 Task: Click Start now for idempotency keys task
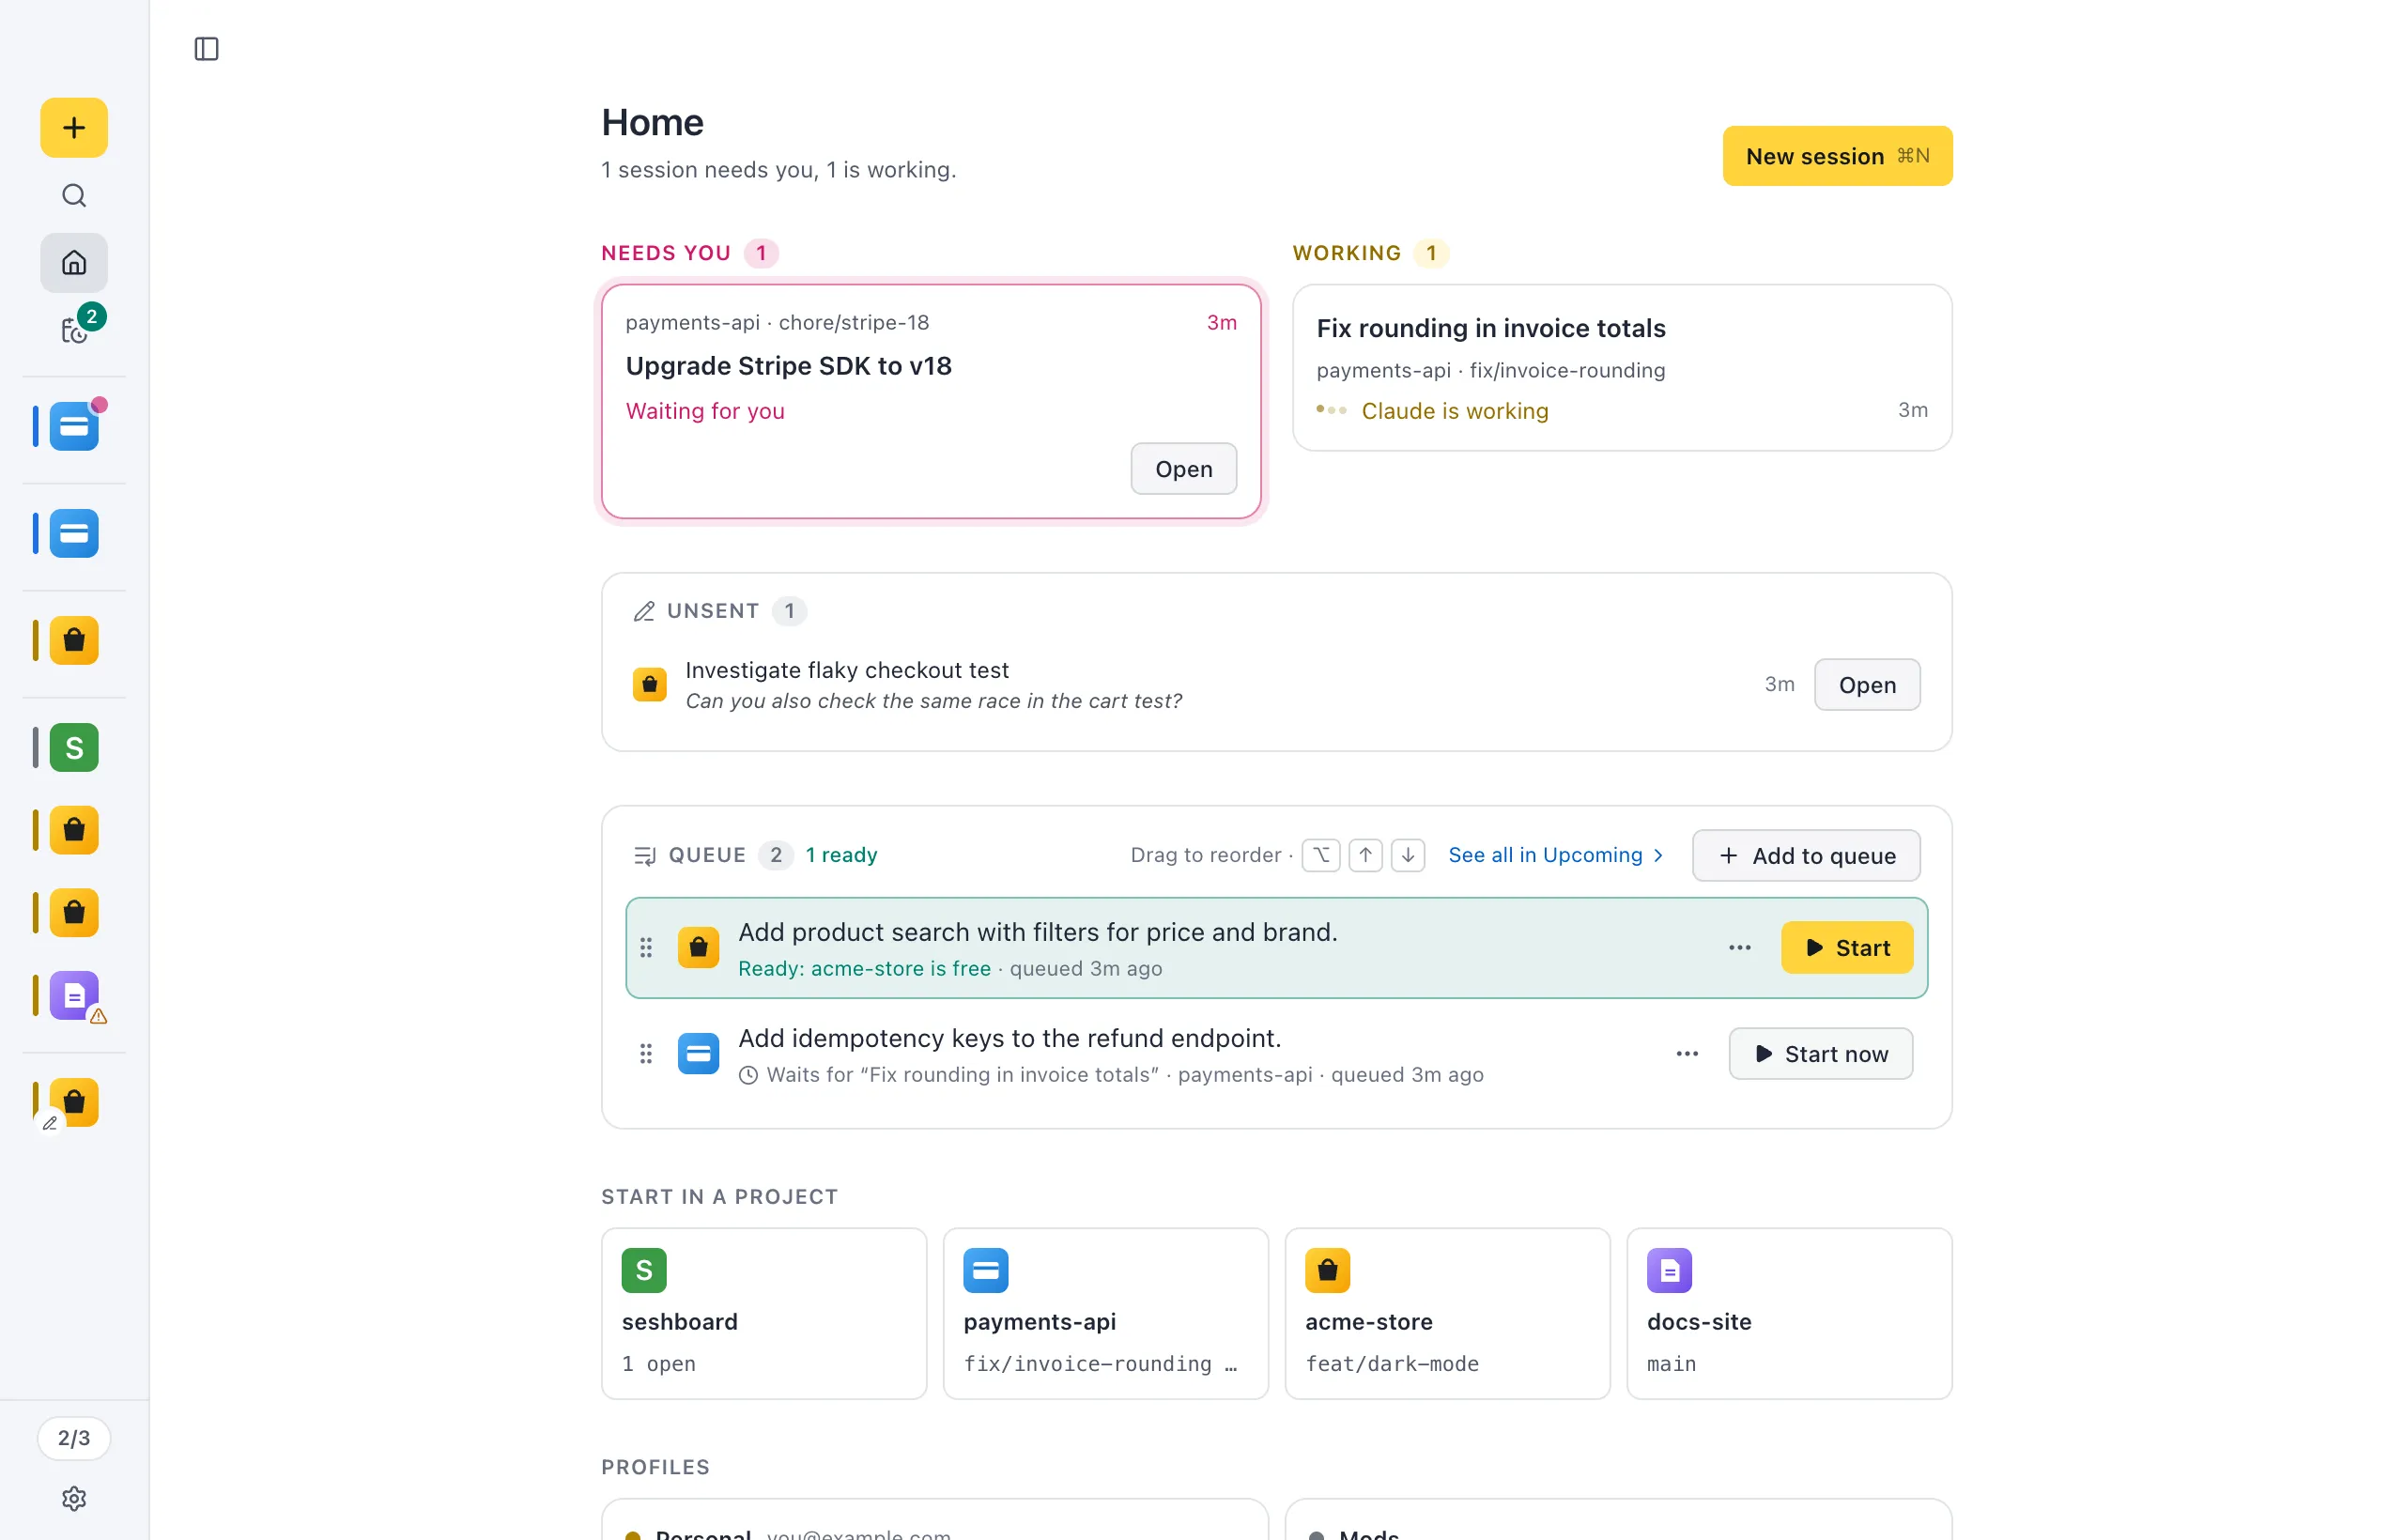1820,1053
